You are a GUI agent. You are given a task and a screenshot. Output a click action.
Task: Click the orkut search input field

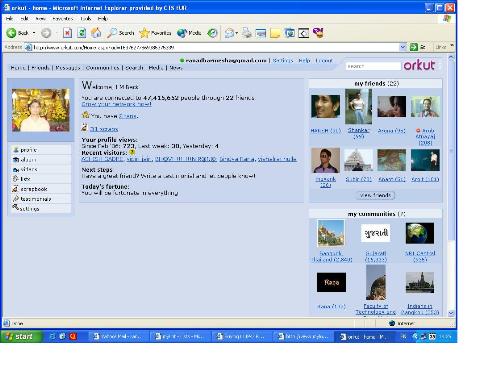tap(373, 66)
